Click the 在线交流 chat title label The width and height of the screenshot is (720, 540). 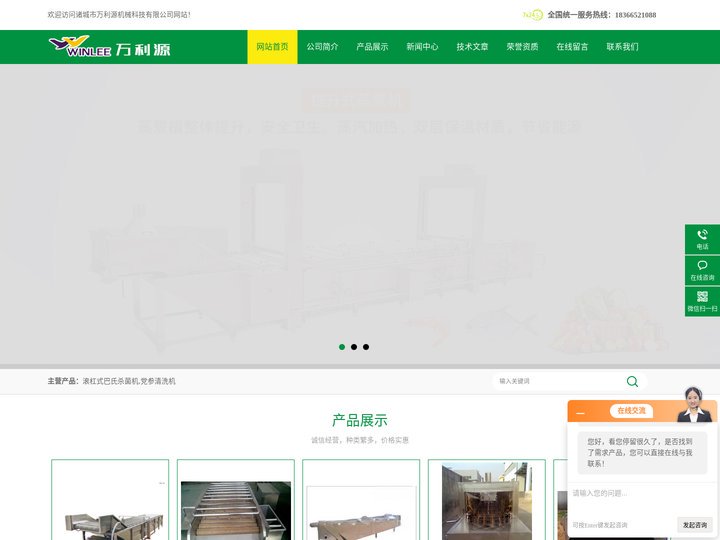point(631,411)
